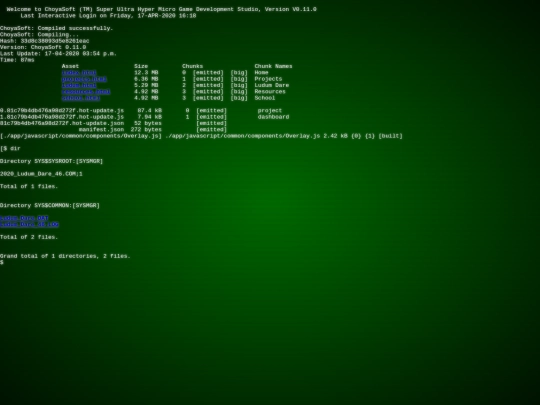Open the Ludum_Dare_46.LOG file link

(29, 224)
